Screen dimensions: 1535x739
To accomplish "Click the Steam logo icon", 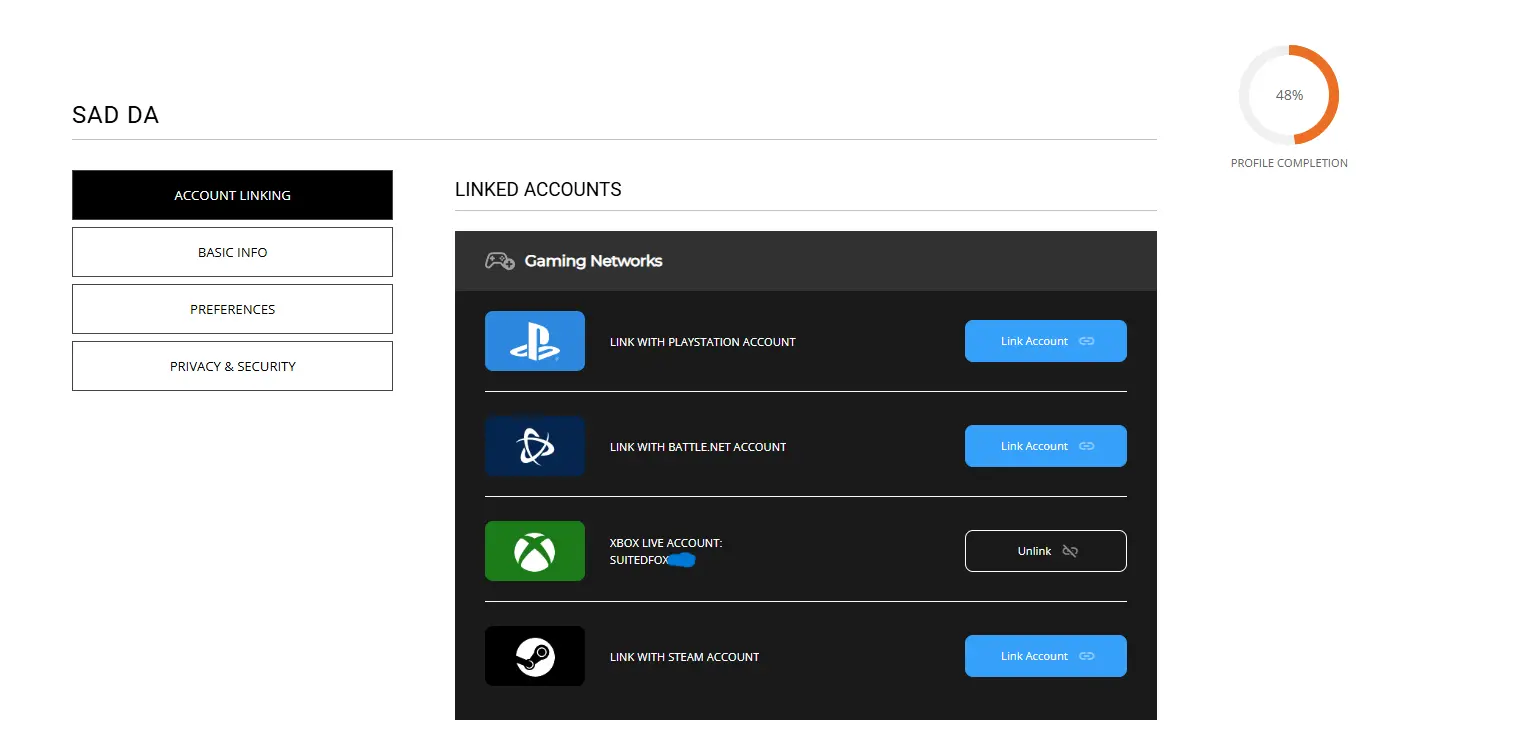I will point(534,656).
